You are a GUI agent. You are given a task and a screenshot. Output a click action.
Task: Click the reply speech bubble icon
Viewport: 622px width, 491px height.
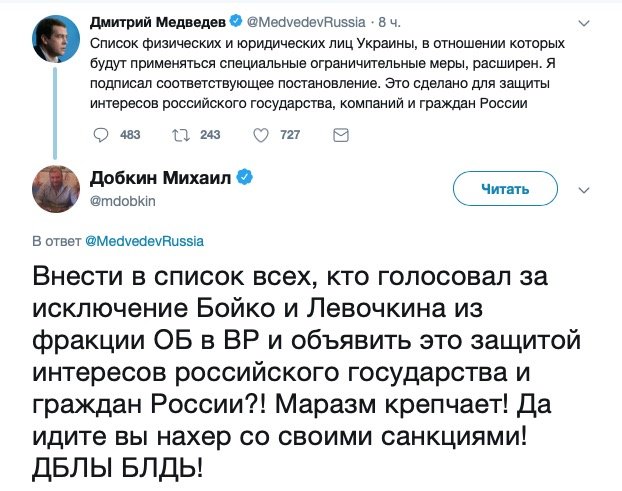pyautogui.click(x=100, y=135)
